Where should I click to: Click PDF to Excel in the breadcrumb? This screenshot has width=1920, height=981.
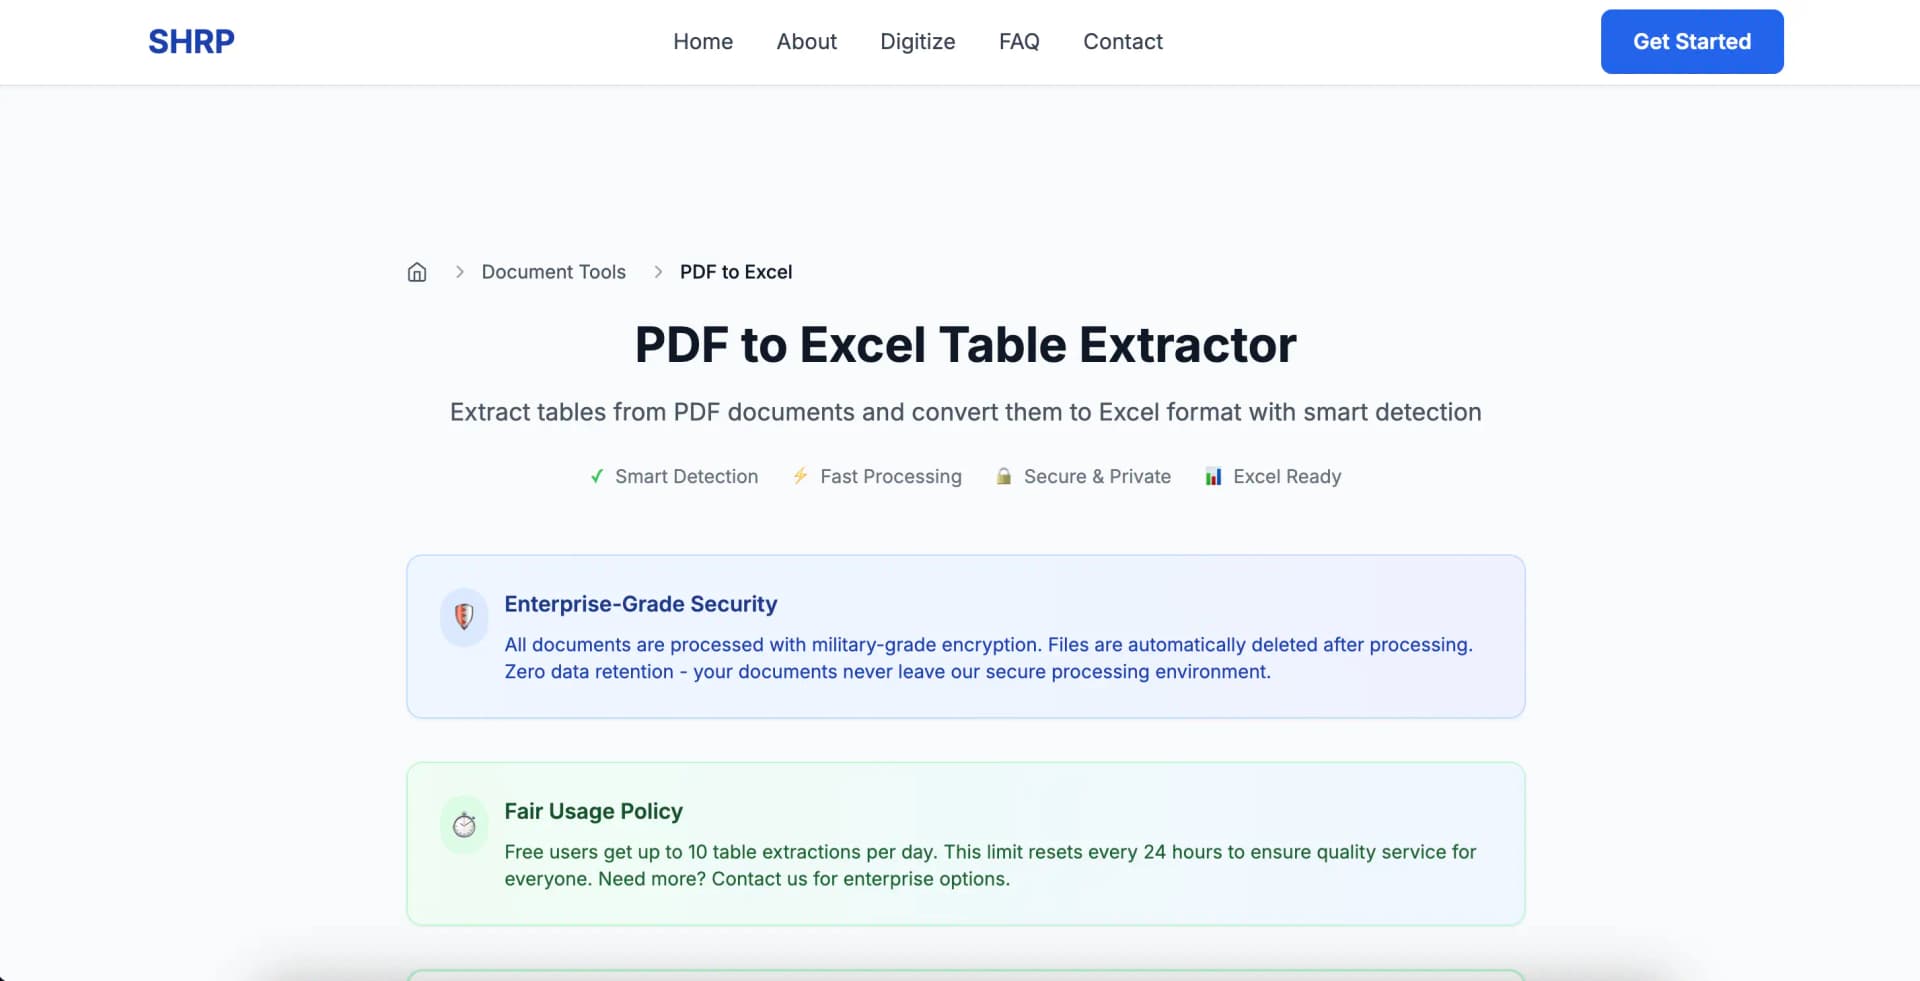click(735, 271)
